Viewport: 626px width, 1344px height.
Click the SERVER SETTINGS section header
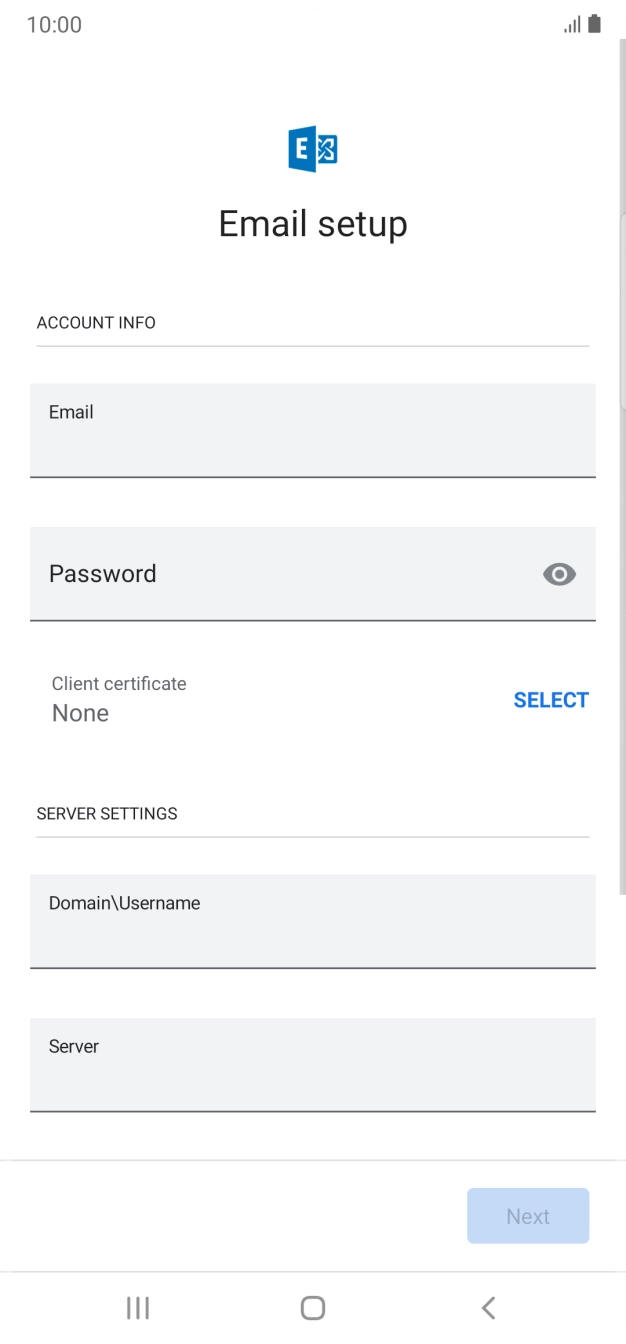[105, 813]
